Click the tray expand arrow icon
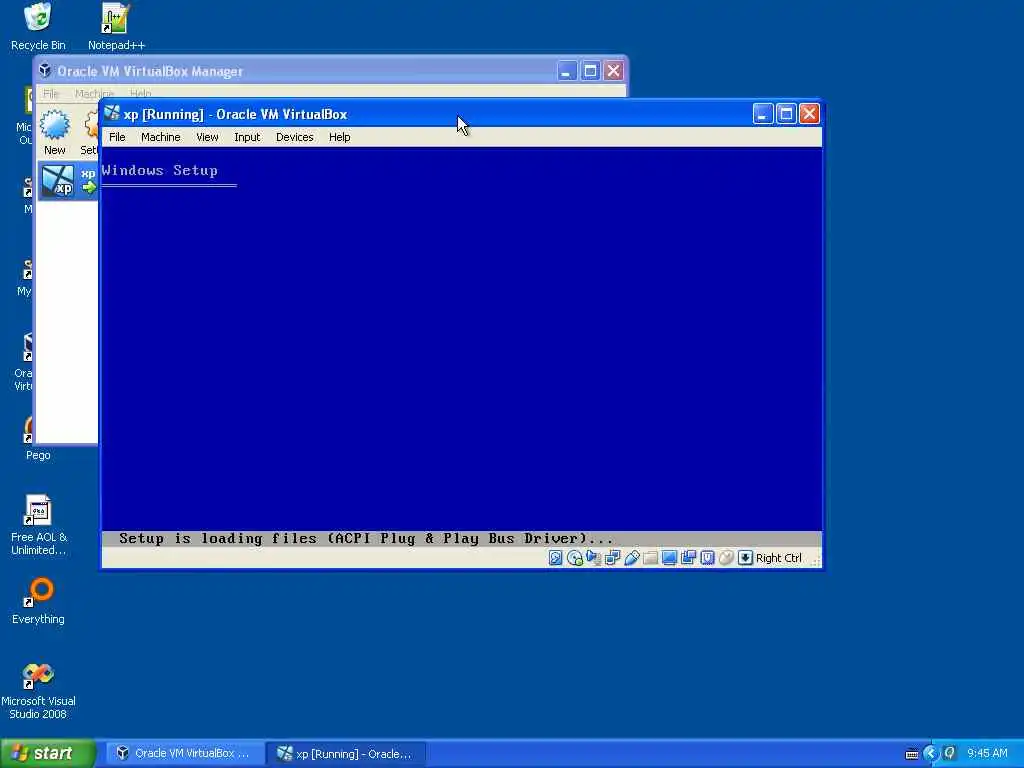 (x=931, y=754)
